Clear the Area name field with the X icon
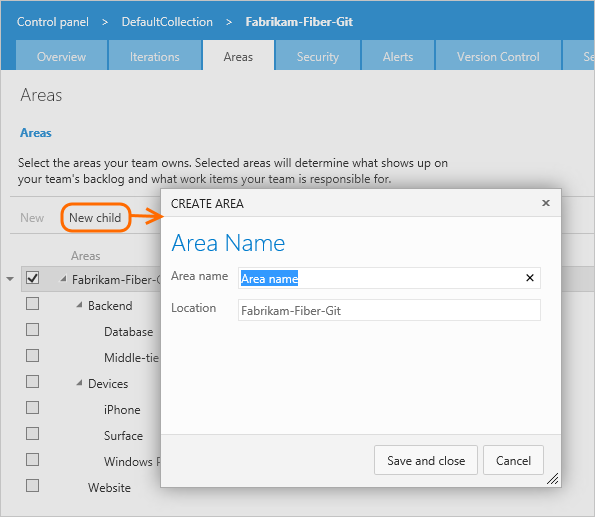This screenshot has width=595, height=517. point(530,278)
